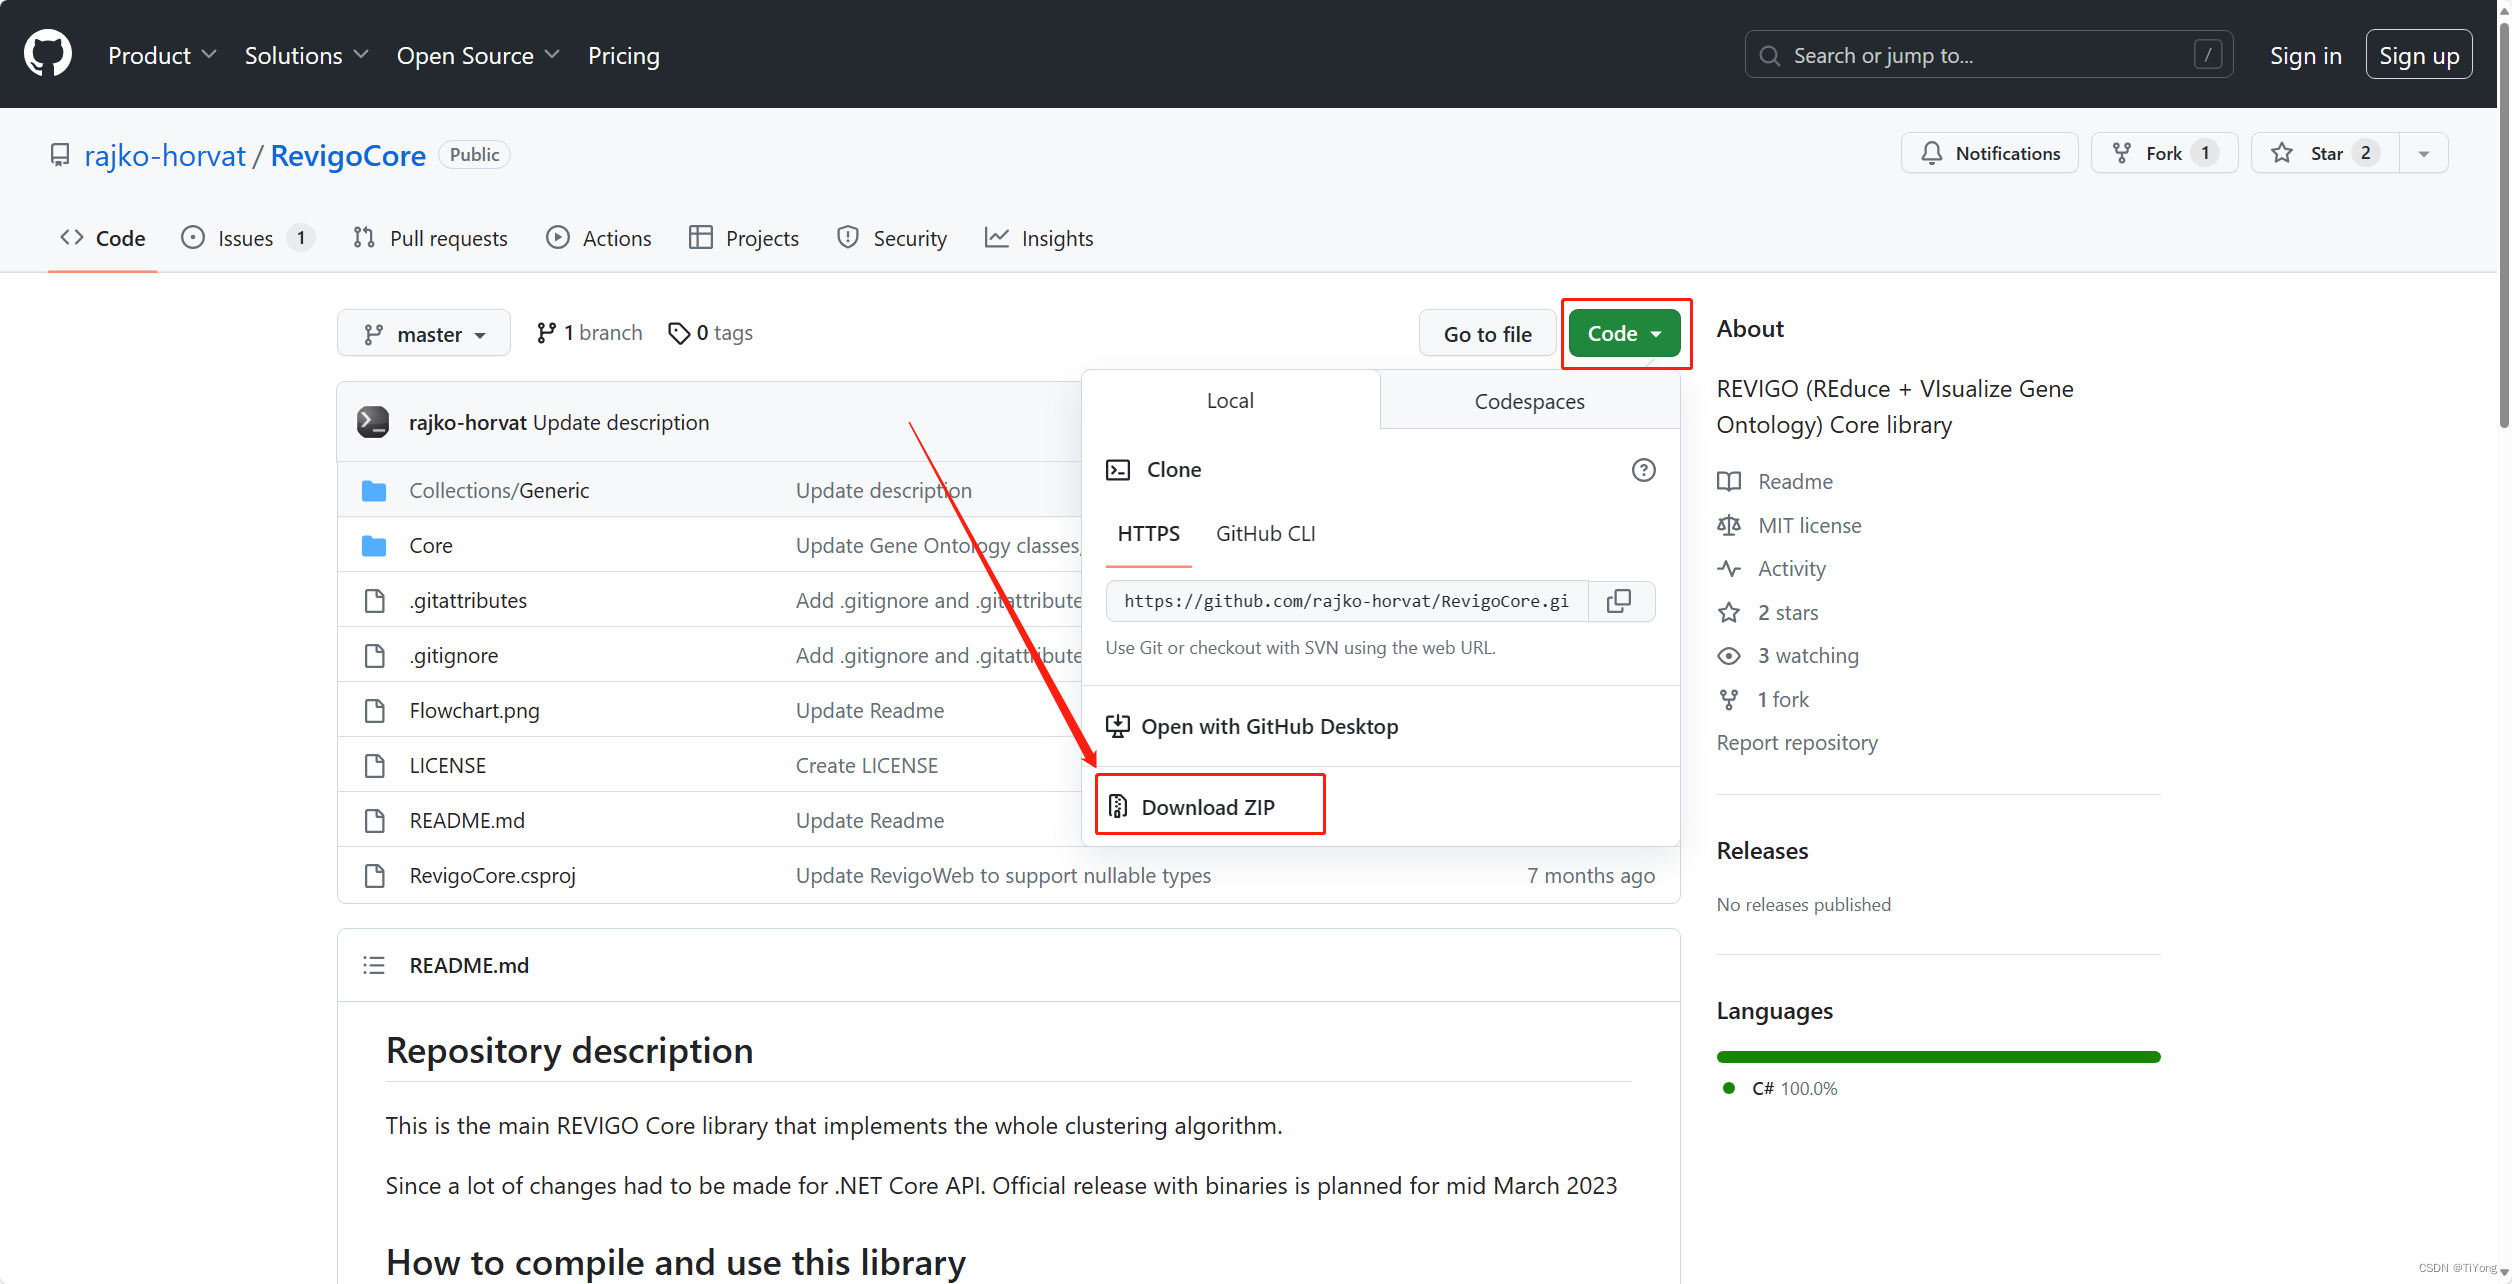
Task: Copy the HTTPS clone URL
Action: [1619, 601]
